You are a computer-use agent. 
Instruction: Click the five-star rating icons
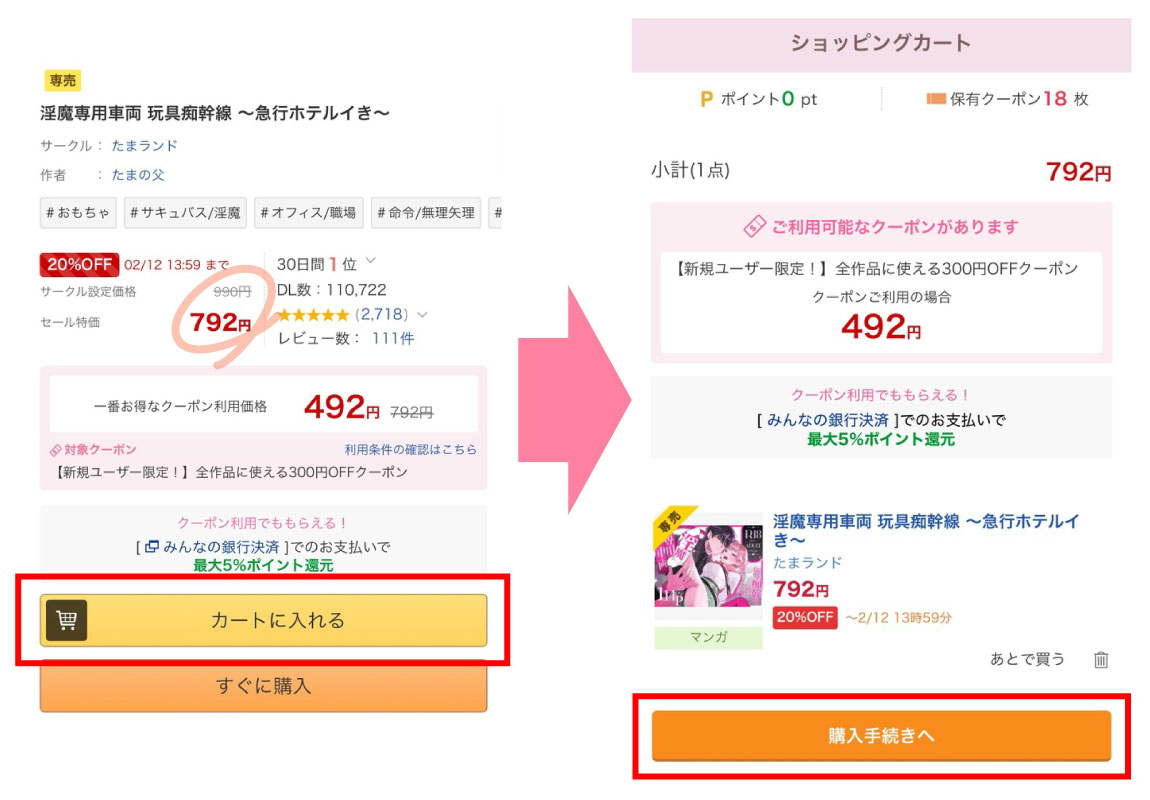click(313, 315)
